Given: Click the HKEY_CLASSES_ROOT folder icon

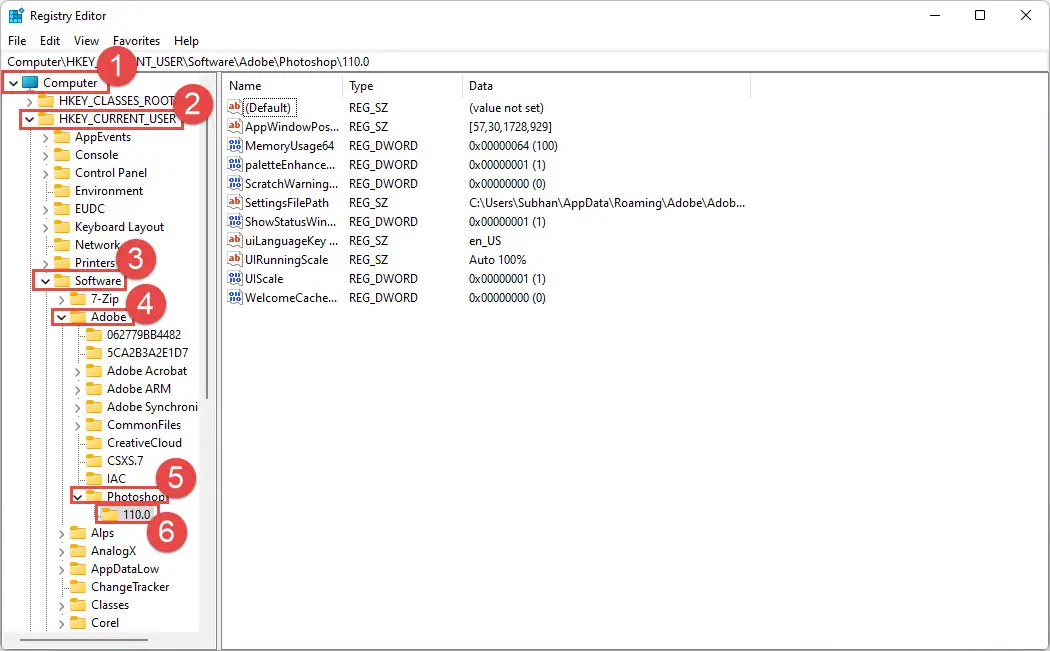Looking at the screenshot, I should click(x=46, y=100).
